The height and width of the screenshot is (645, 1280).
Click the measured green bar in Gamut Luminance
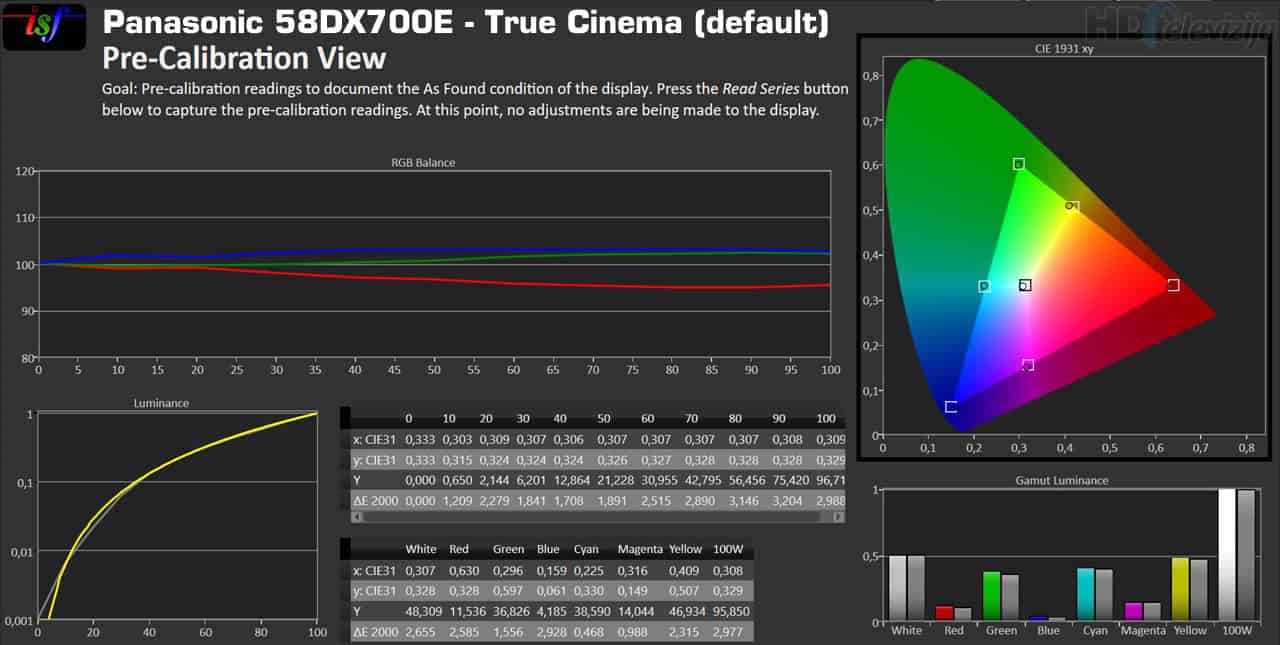(x=991, y=596)
